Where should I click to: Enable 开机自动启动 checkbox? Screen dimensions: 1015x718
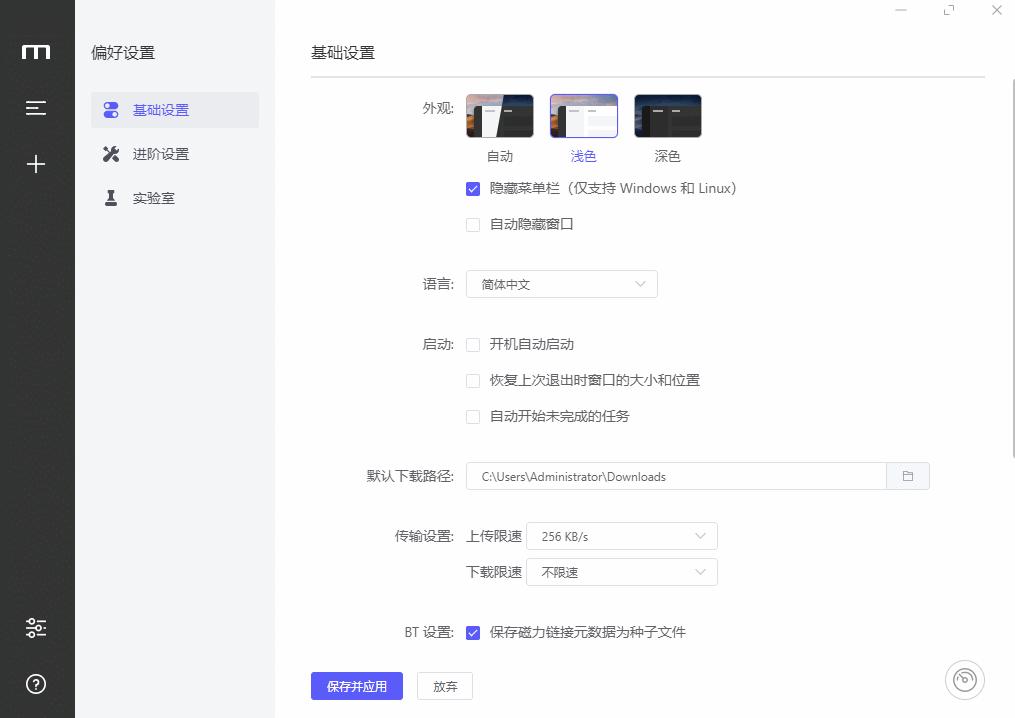473,344
